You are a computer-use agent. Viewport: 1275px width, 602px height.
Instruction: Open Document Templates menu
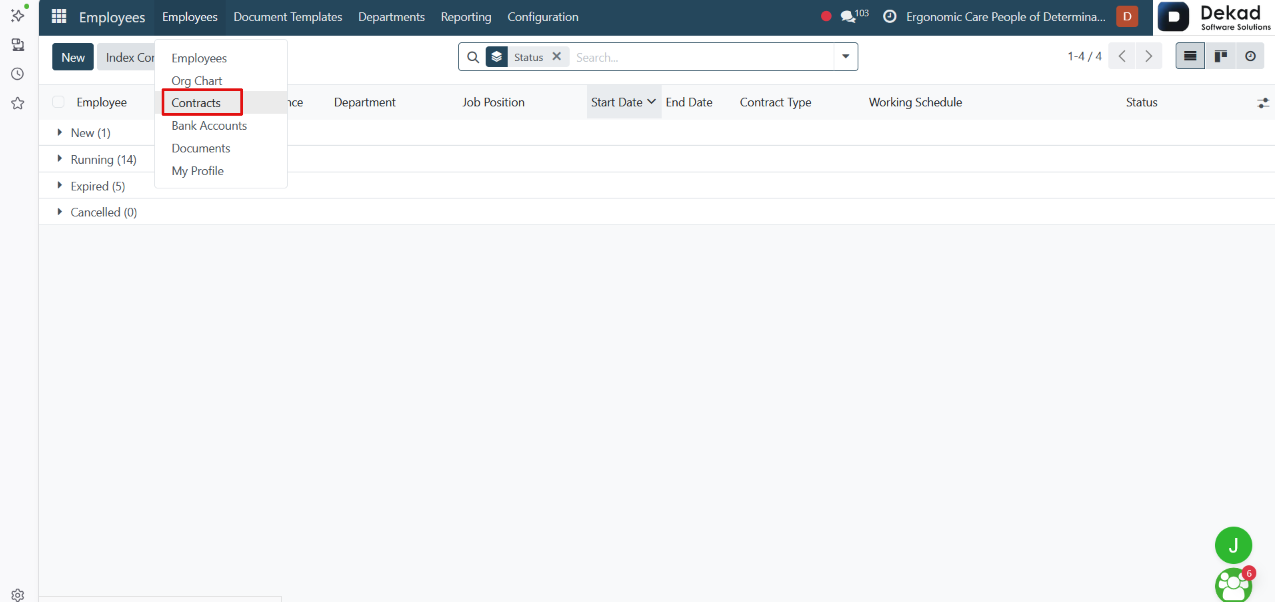pos(288,17)
